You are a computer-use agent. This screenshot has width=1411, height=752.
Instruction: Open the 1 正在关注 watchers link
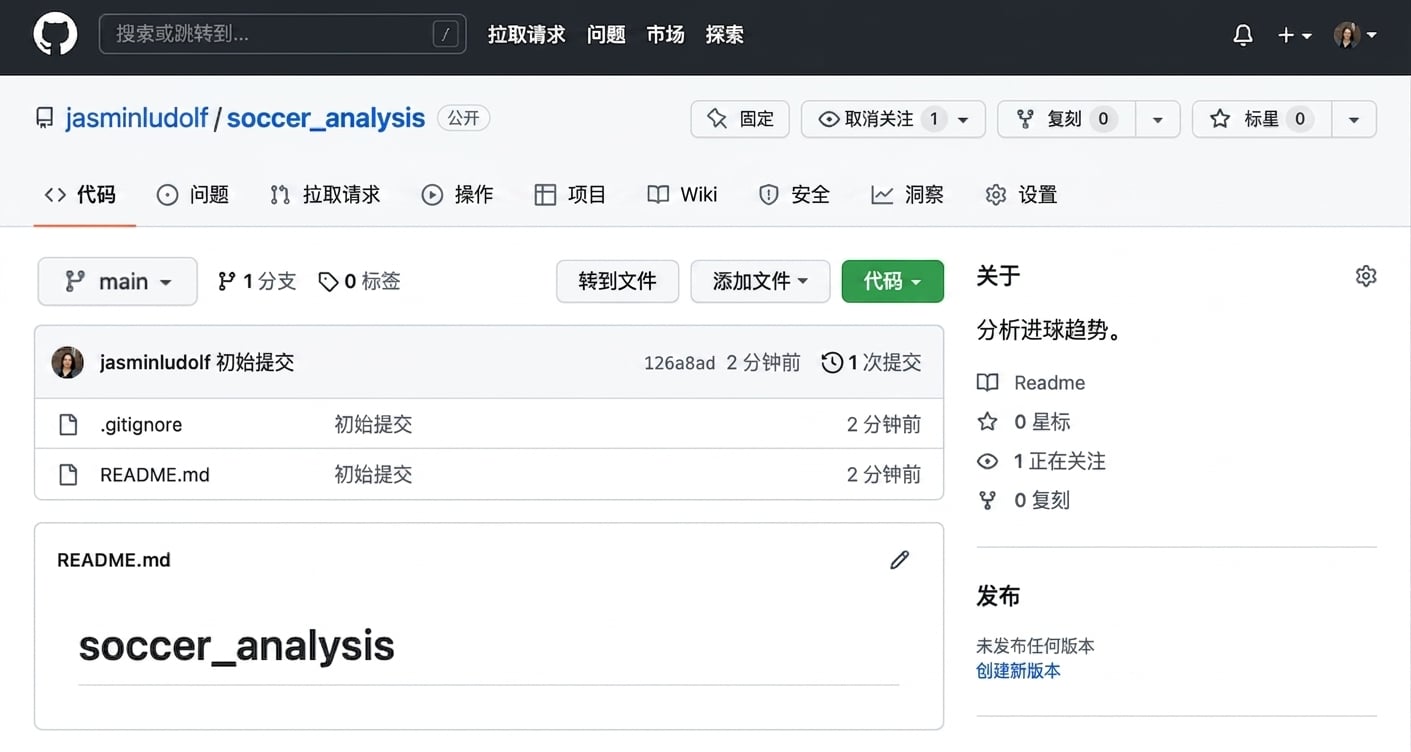[x=1041, y=461]
